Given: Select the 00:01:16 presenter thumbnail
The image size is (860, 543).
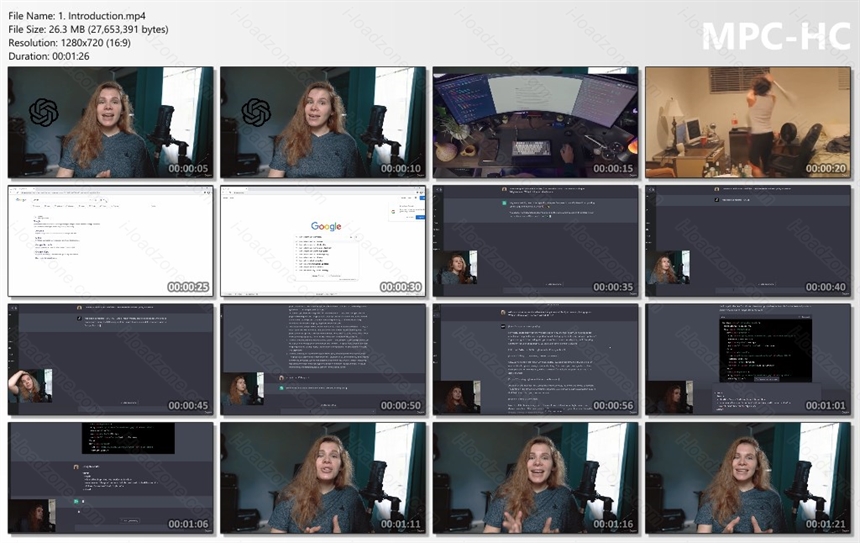Looking at the screenshot, I should point(535,478).
